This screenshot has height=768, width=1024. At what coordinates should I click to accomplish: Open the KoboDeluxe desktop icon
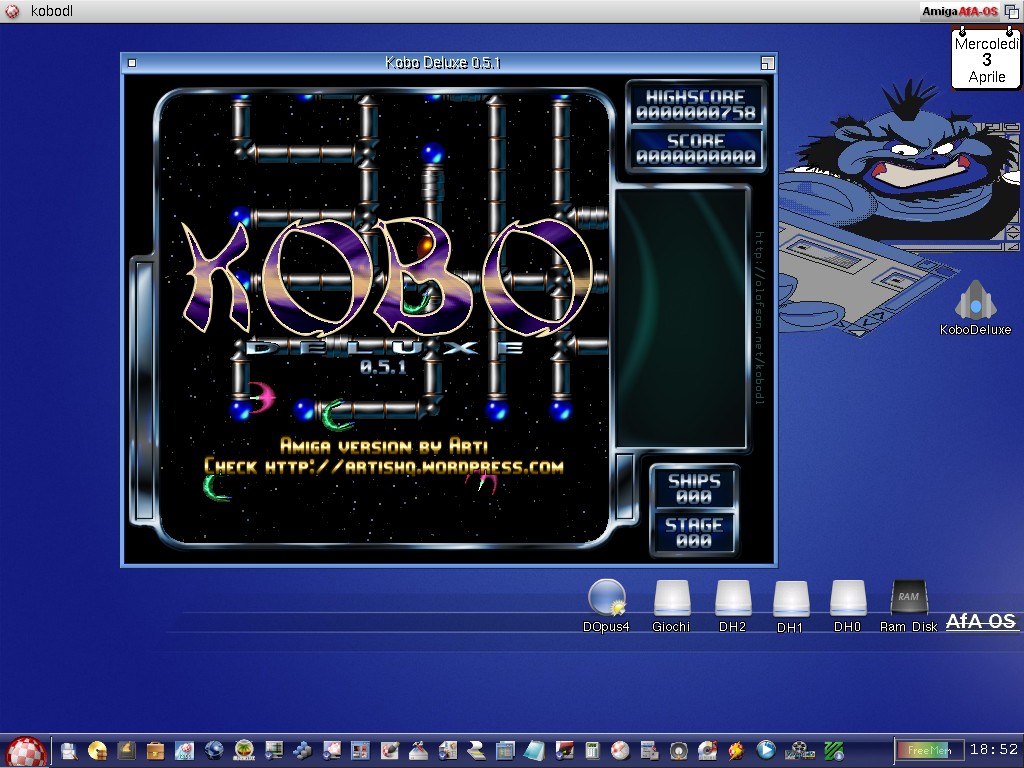tap(975, 303)
